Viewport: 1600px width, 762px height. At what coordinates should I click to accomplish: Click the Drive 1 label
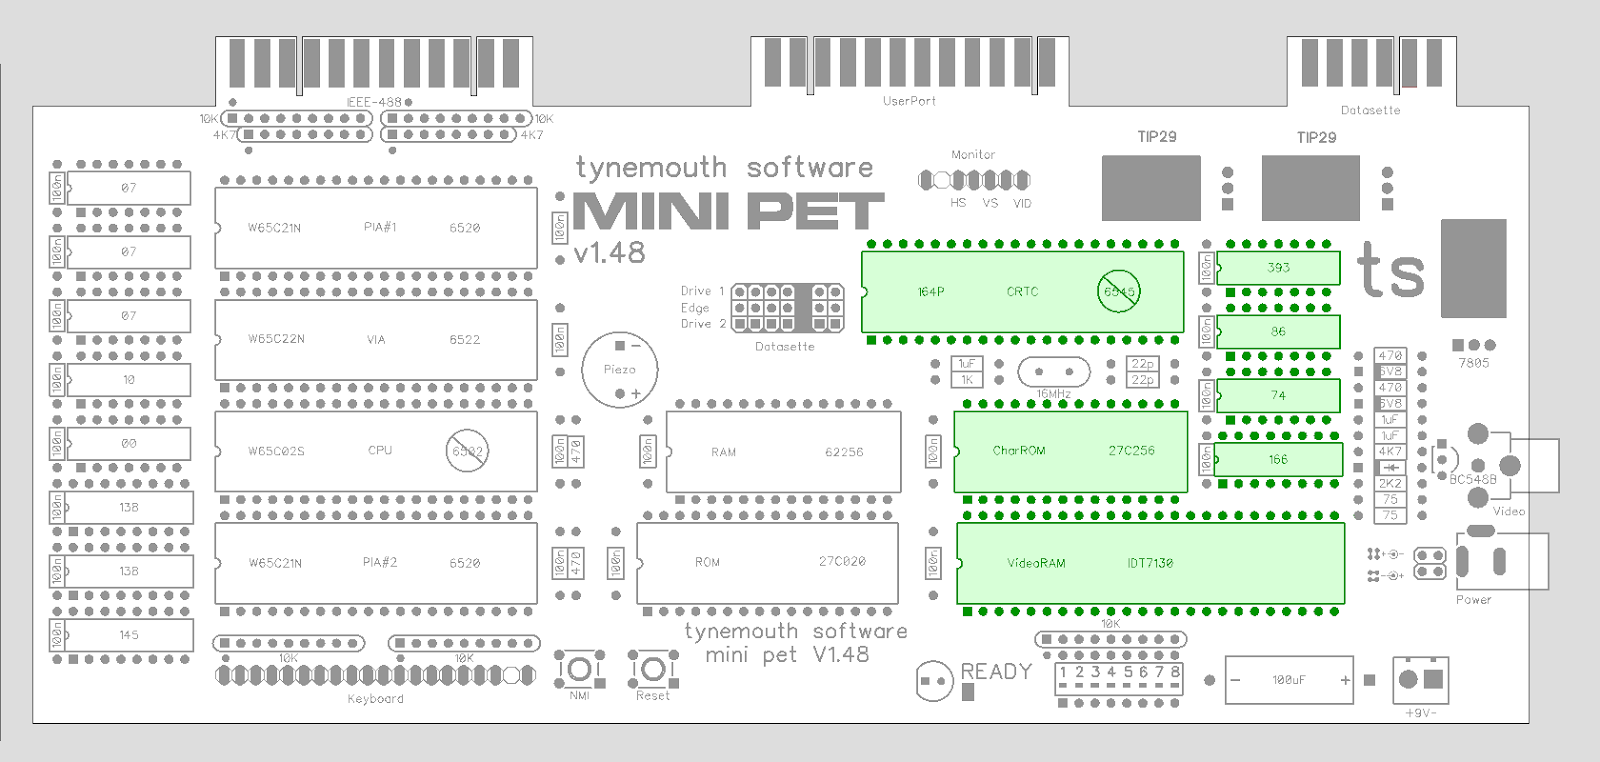(x=702, y=291)
